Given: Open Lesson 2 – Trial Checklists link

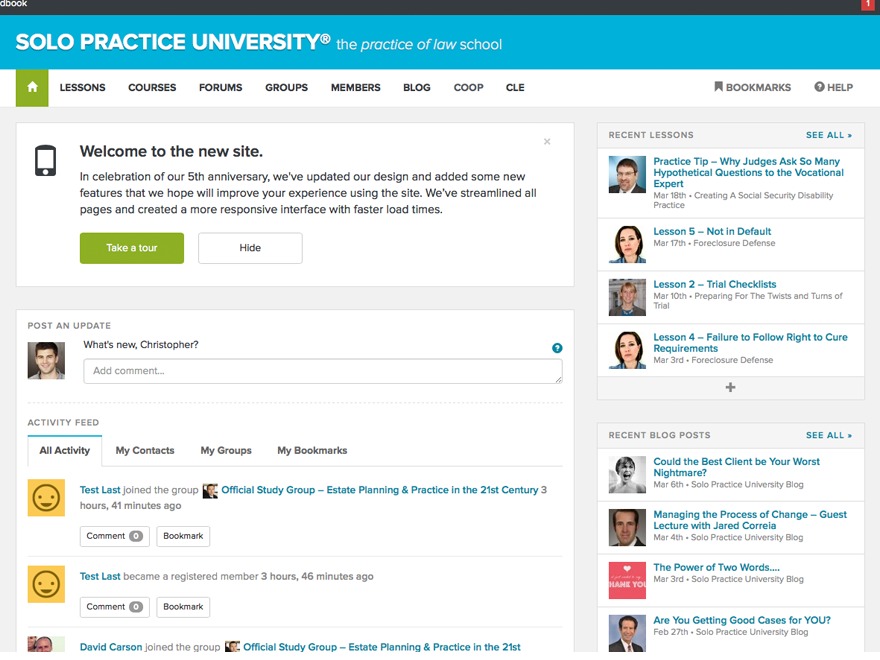Looking at the screenshot, I should pos(714,285).
